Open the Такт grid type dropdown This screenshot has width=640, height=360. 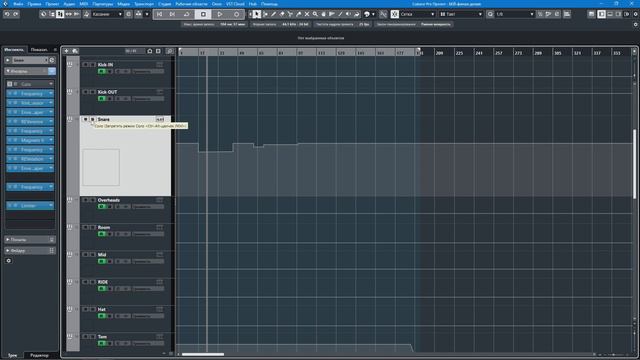(461, 14)
